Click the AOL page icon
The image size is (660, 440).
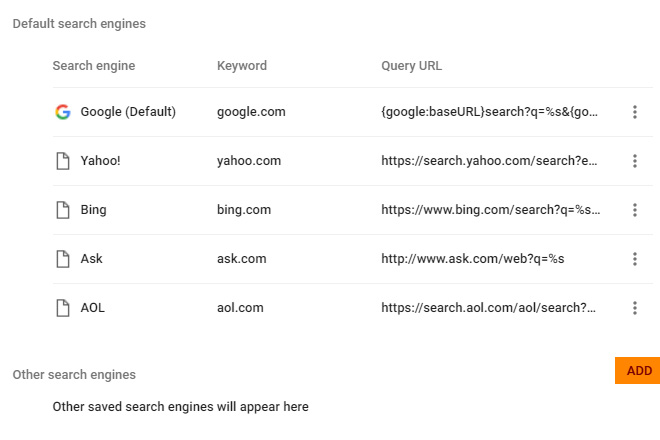click(63, 308)
